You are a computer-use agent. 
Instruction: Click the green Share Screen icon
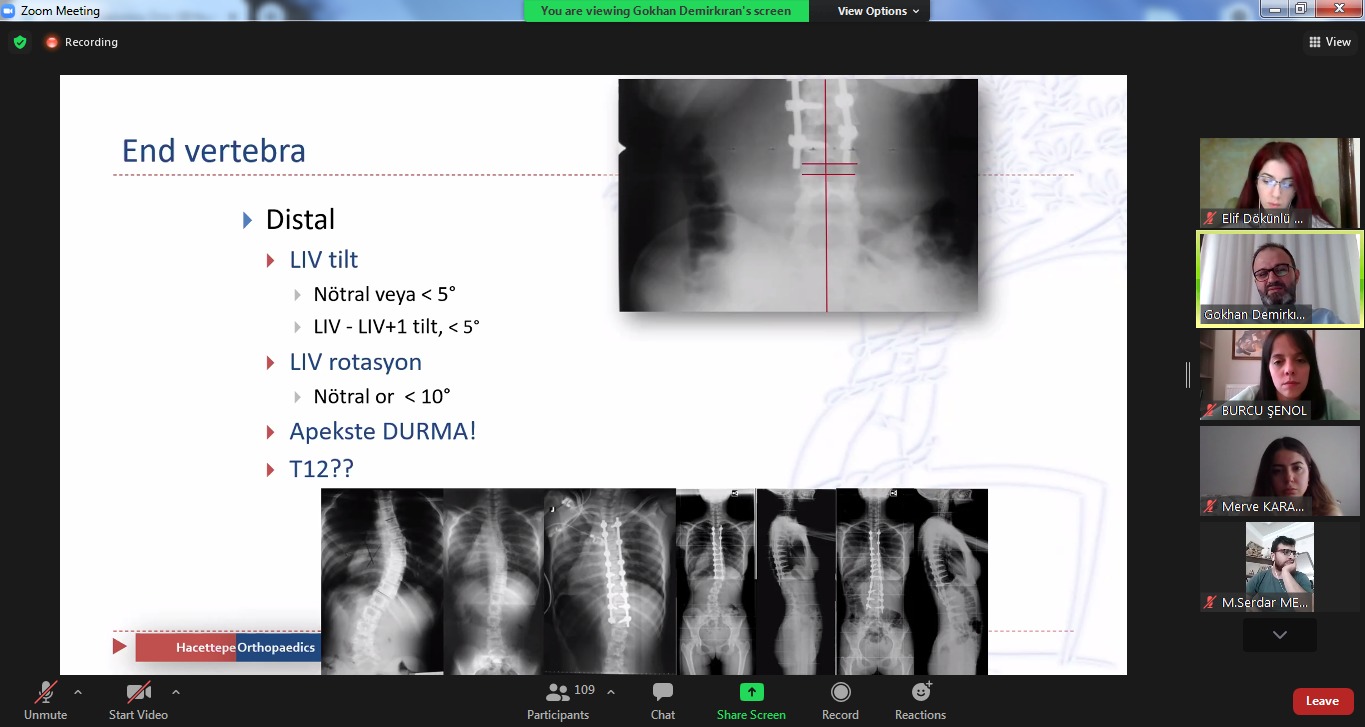pyautogui.click(x=751, y=692)
